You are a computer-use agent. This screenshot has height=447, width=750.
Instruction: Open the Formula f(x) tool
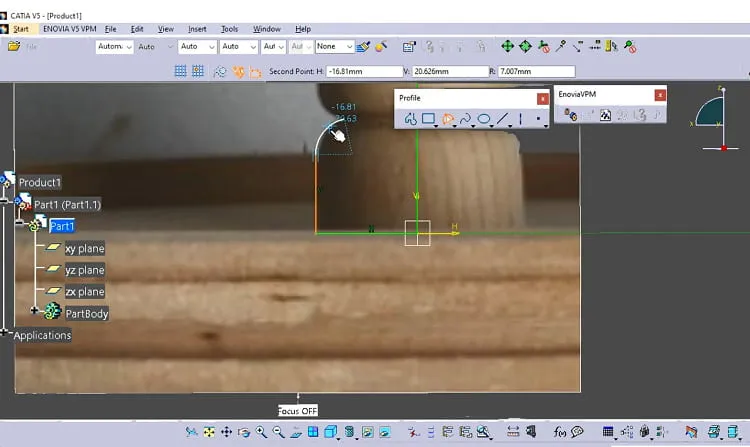tap(559, 432)
